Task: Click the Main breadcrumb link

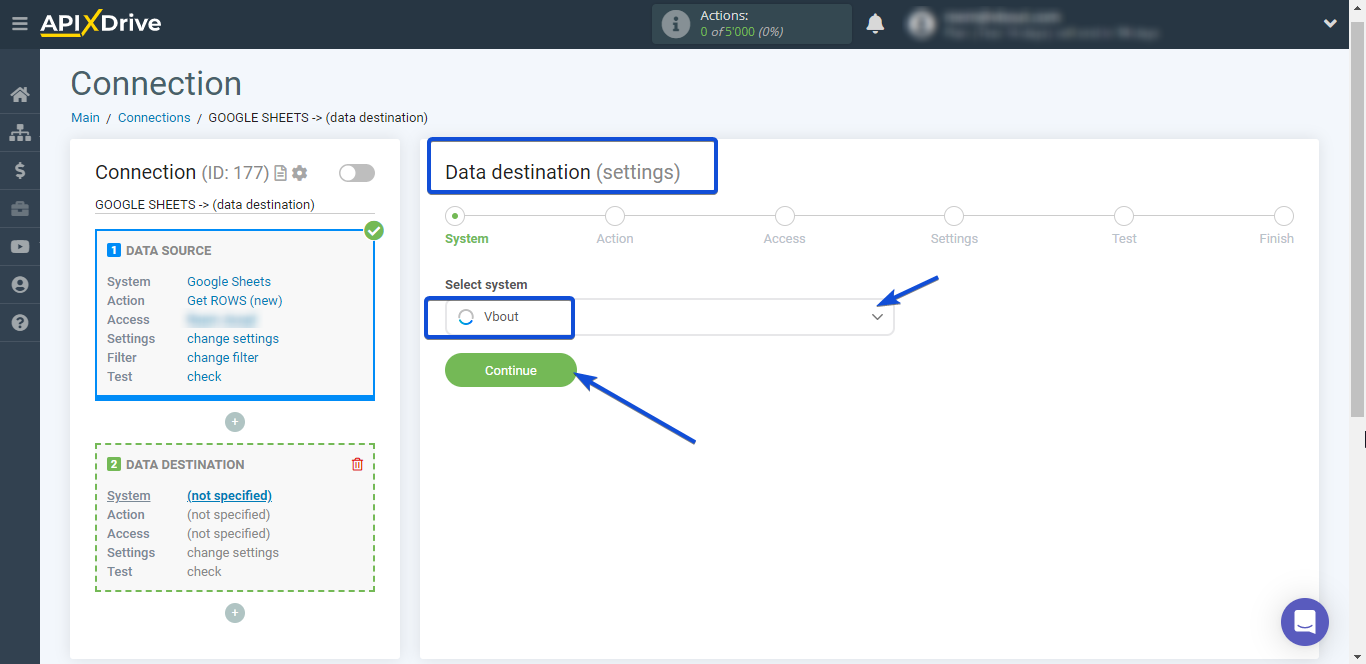Action: [85, 118]
